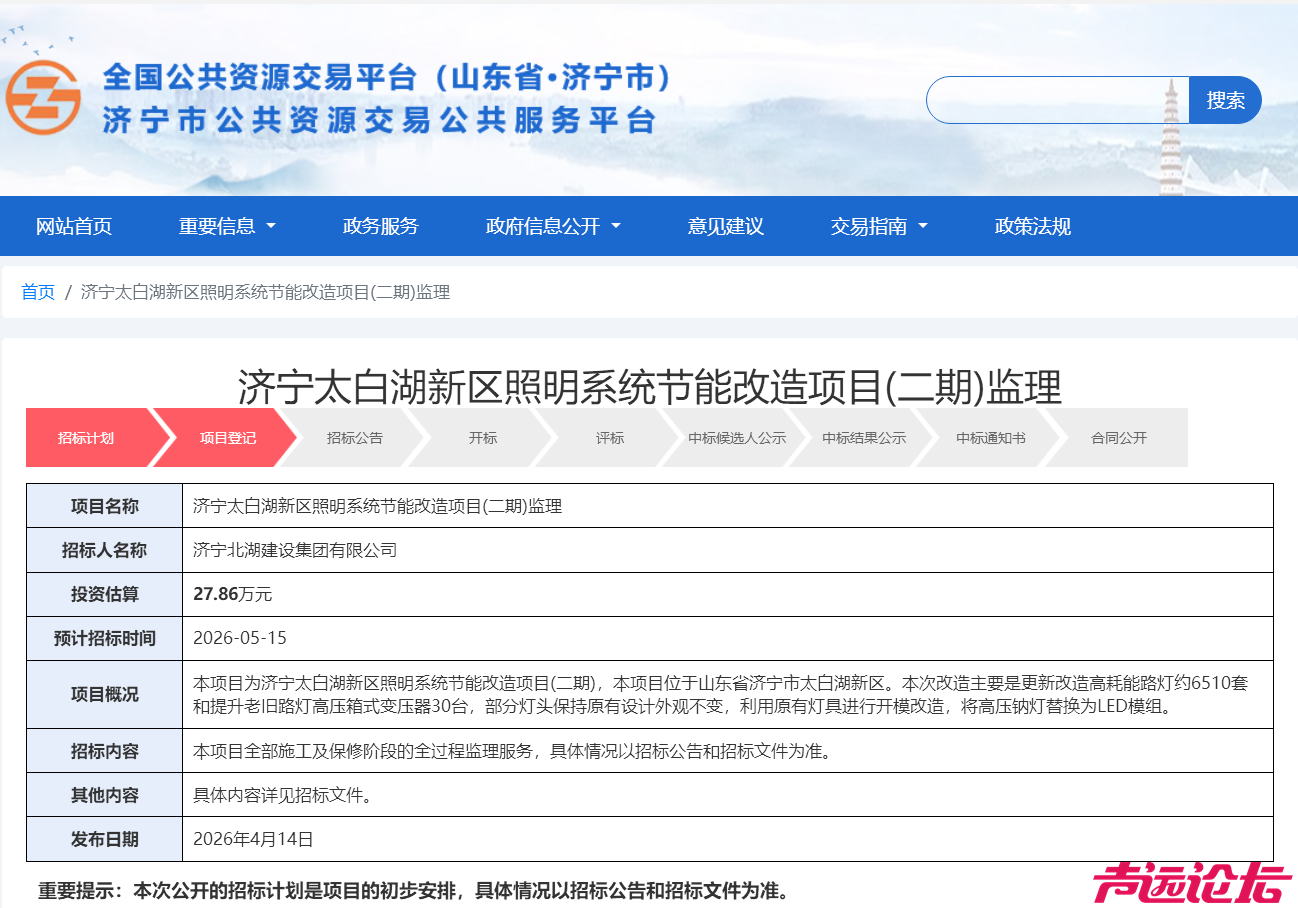This screenshot has height=908, width=1298.
Task: Open the 意见建议 navigation item
Action: [725, 226]
